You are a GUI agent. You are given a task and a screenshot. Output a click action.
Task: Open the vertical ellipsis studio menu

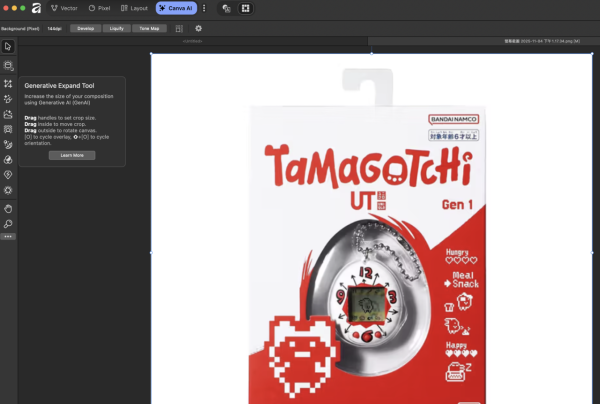pyautogui.click(x=204, y=8)
